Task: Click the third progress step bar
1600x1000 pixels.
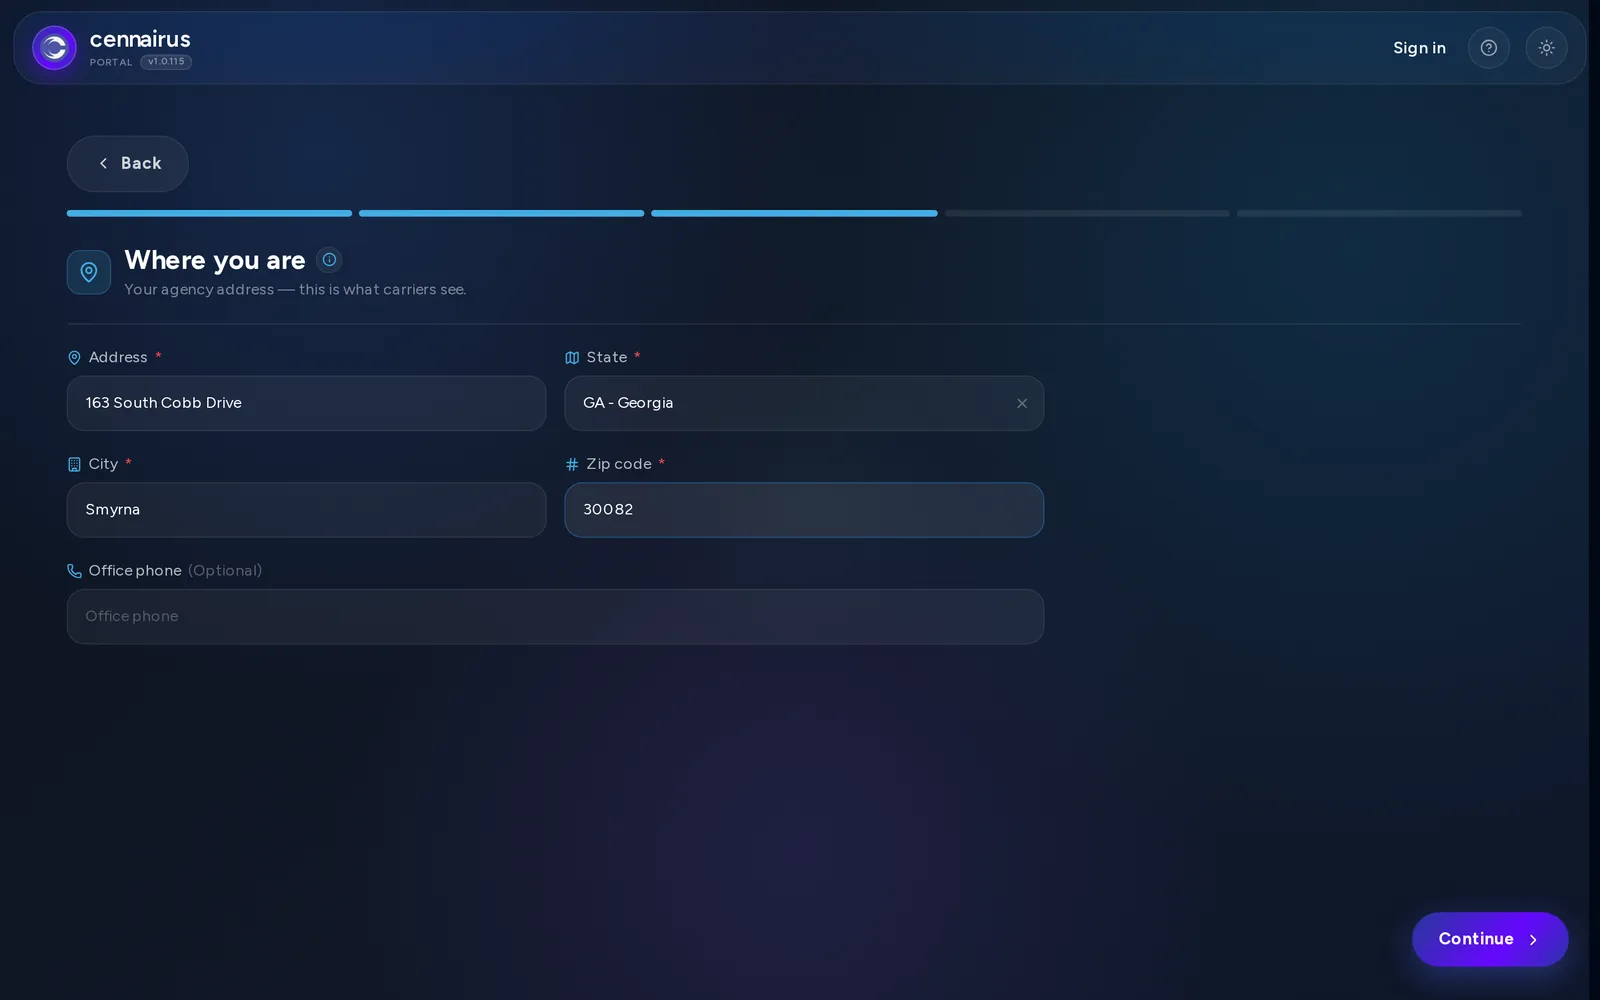Action: coord(794,213)
